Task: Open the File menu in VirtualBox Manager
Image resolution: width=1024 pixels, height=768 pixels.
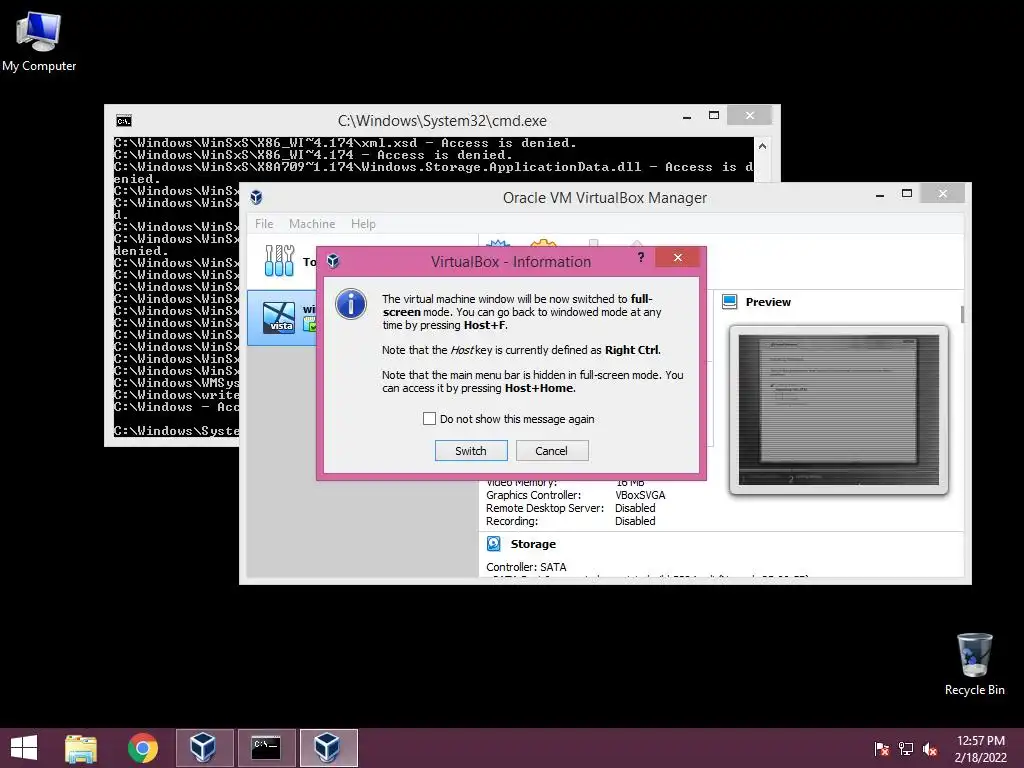Action: [x=264, y=223]
